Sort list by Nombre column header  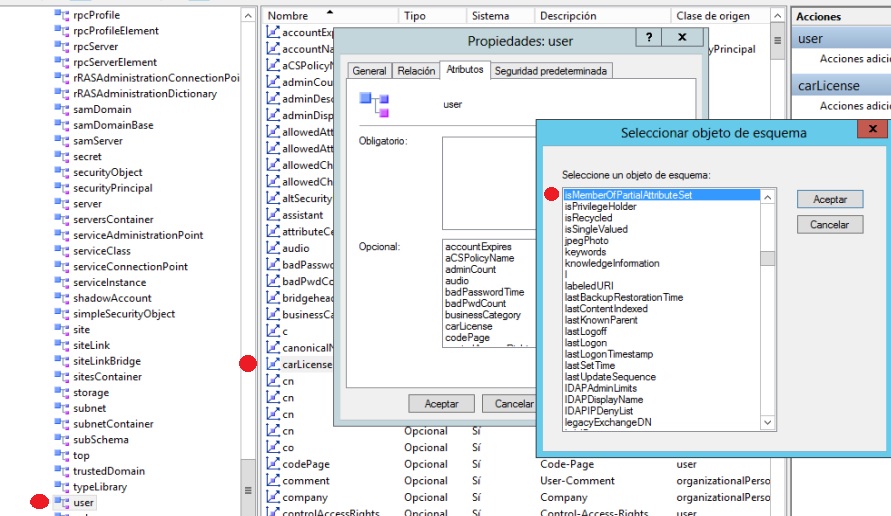tap(288, 16)
